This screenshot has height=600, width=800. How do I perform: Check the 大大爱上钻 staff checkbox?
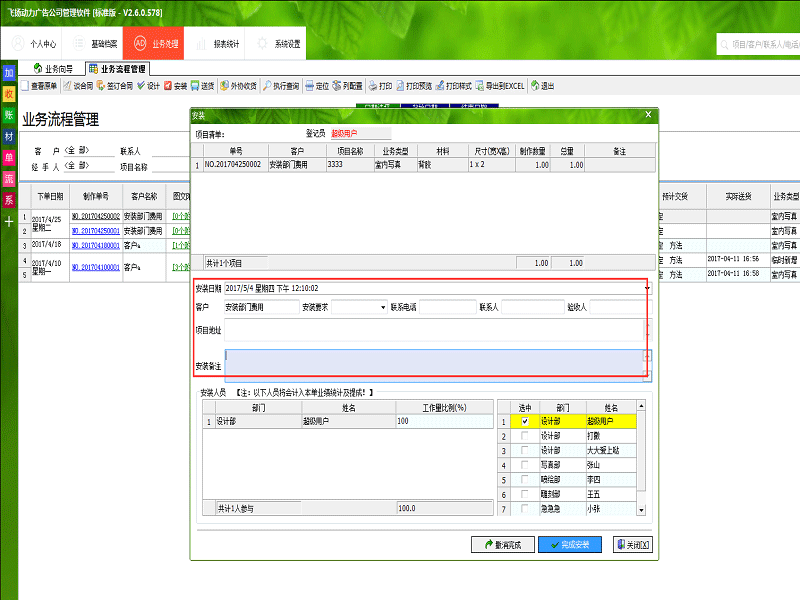(x=524, y=451)
